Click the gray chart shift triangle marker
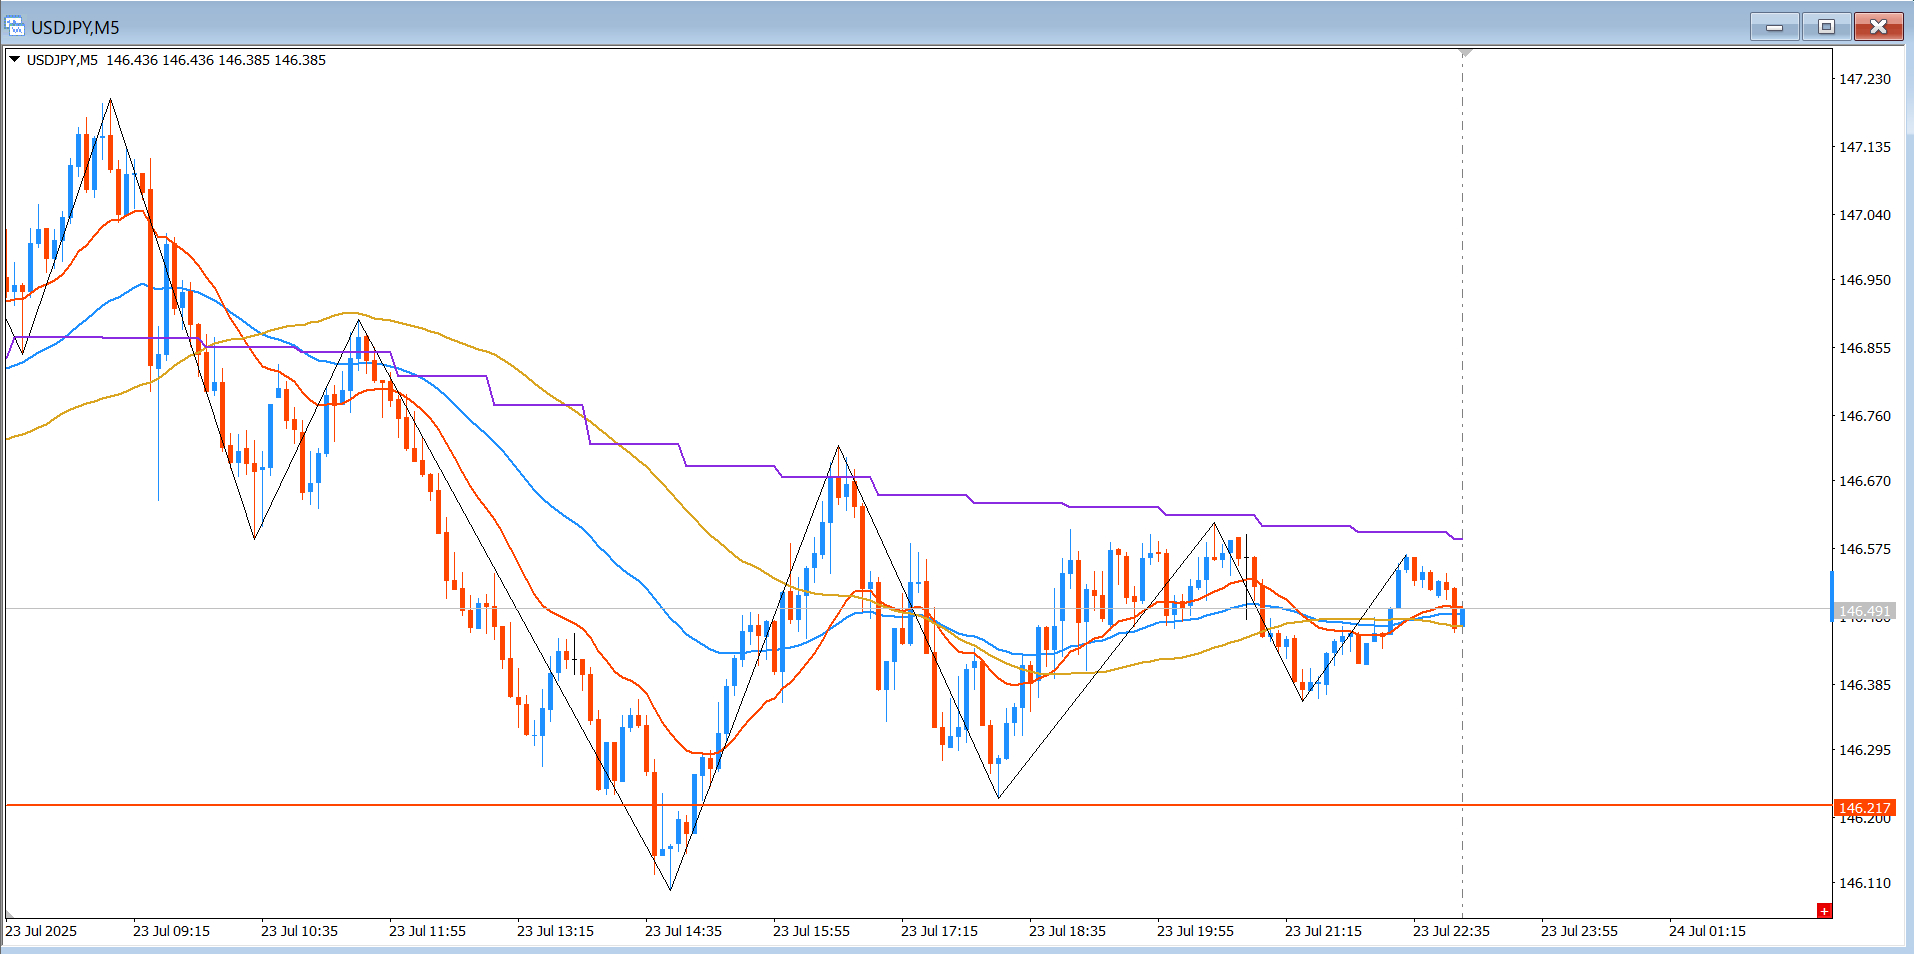Viewport: 1914px width, 954px height. (1465, 52)
